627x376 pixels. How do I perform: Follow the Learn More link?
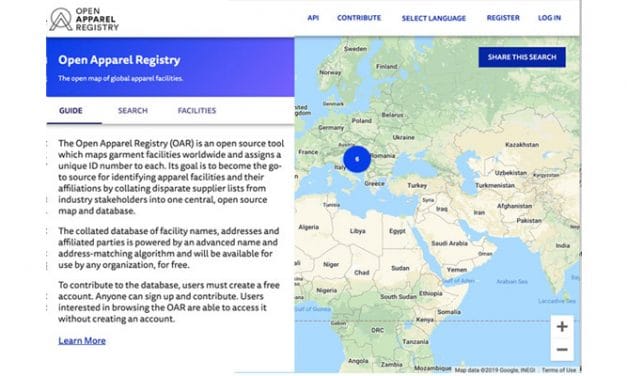(x=82, y=340)
